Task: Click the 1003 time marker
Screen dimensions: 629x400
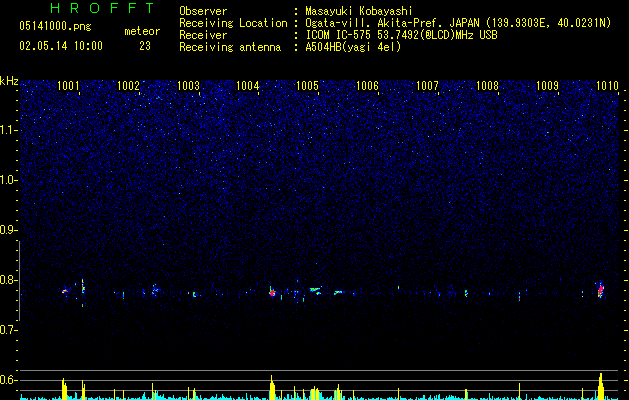Action: coord(188,85)
